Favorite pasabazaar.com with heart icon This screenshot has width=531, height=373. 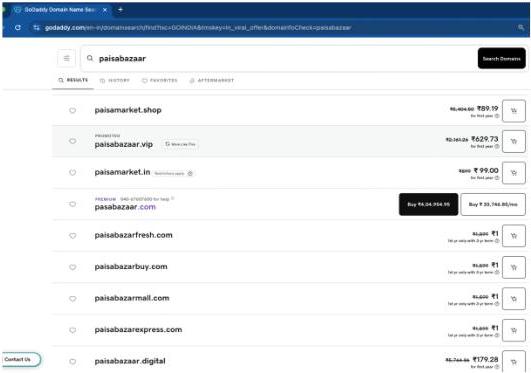[x=72, y=204]
